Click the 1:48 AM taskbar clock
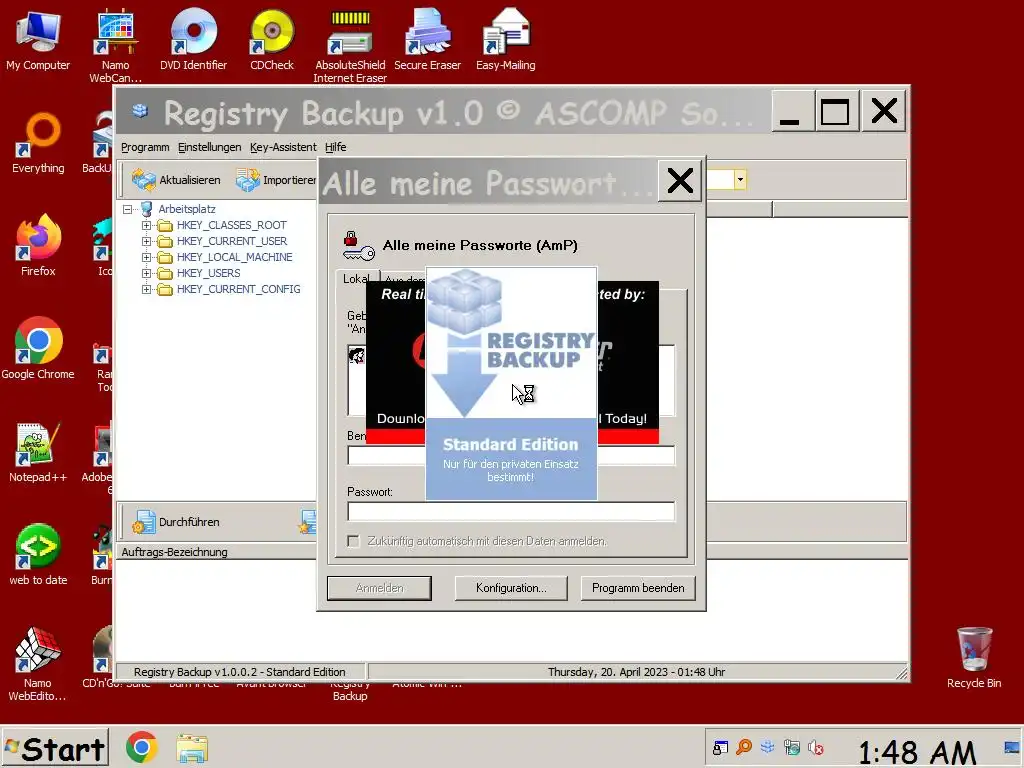1024x768 pixels. [916, 751]
